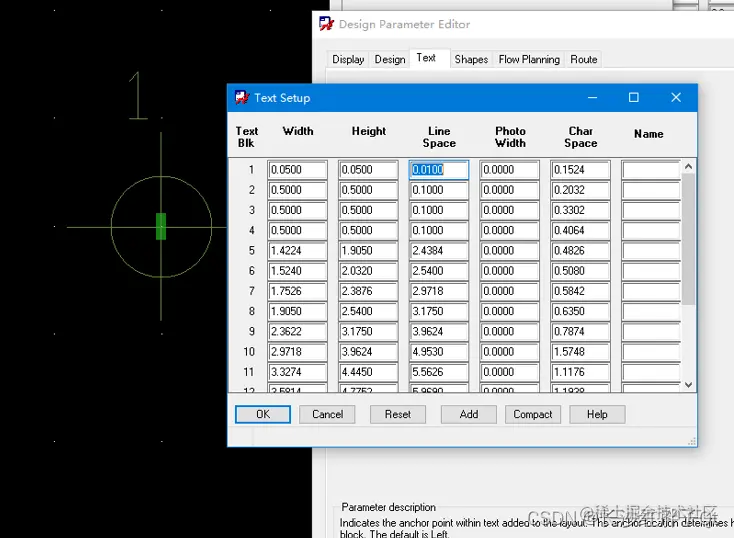
Task: Click the Name field of block 11
Action: point(651,372)
